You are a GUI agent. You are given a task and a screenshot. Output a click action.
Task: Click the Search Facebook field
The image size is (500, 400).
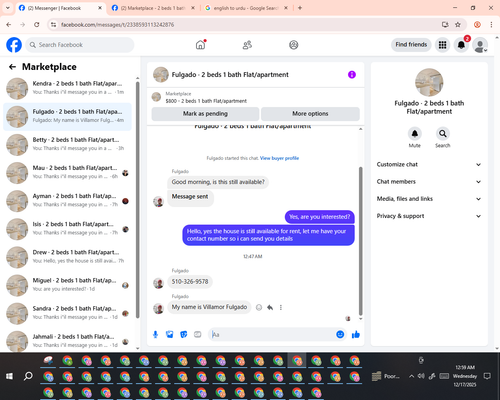click(80, 45)
